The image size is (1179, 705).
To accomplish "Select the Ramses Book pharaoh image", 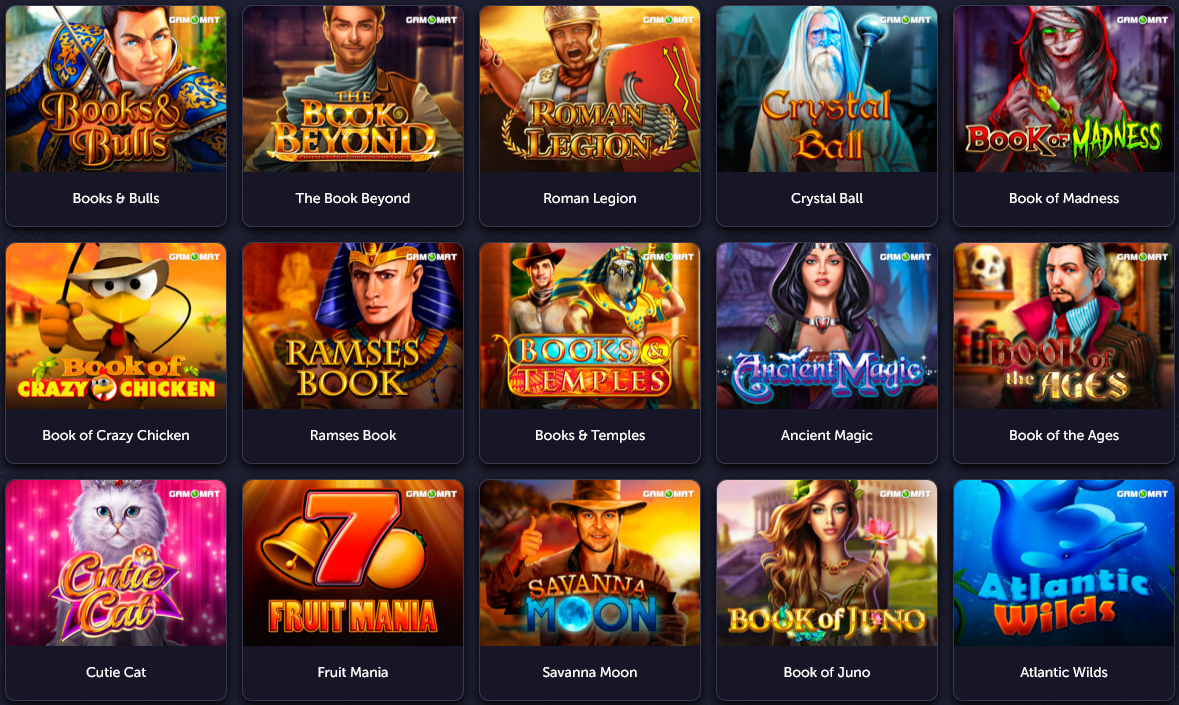I will coord(353,325).
